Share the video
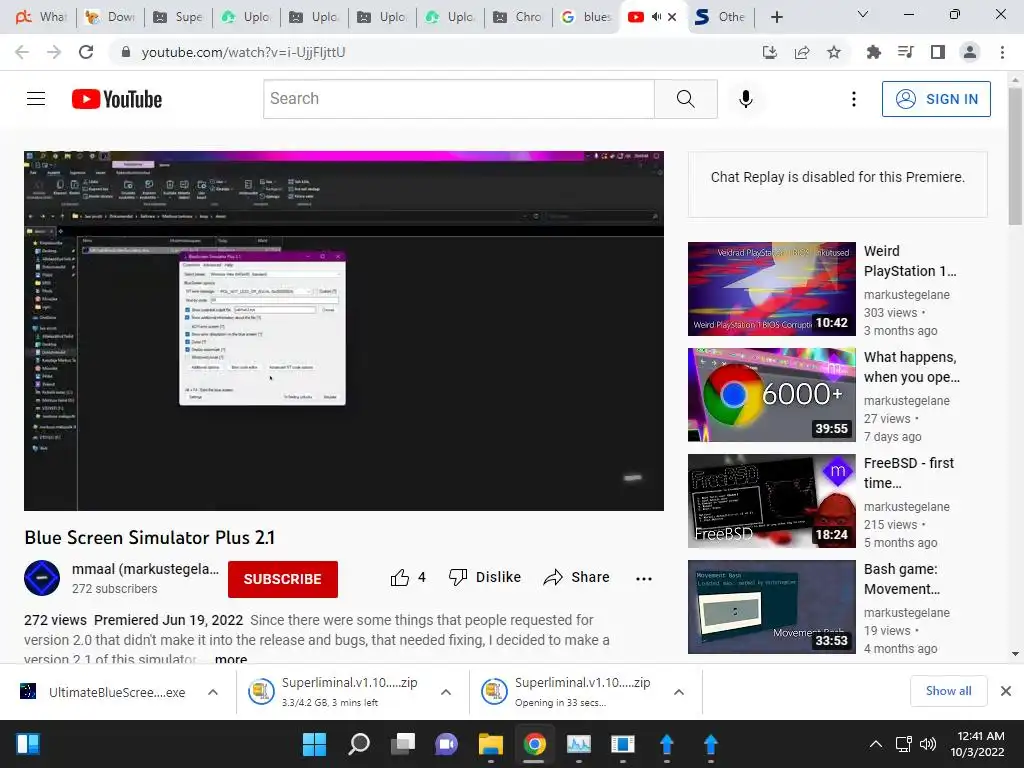This screenshot has height=768, width=1024. point(577,577)
